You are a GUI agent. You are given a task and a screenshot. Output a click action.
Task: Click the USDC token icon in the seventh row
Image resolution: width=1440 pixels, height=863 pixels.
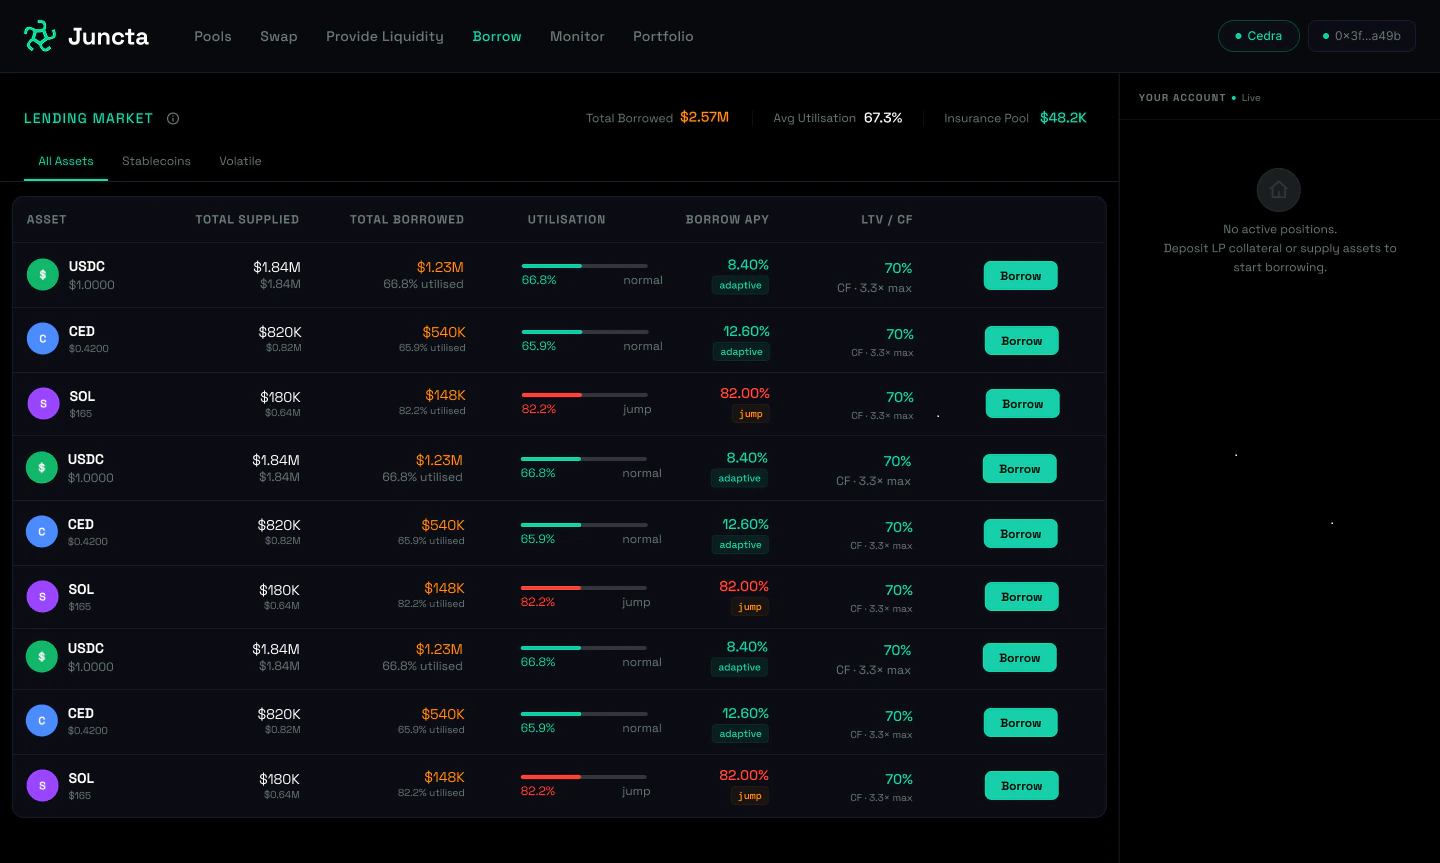click(42, 656)
